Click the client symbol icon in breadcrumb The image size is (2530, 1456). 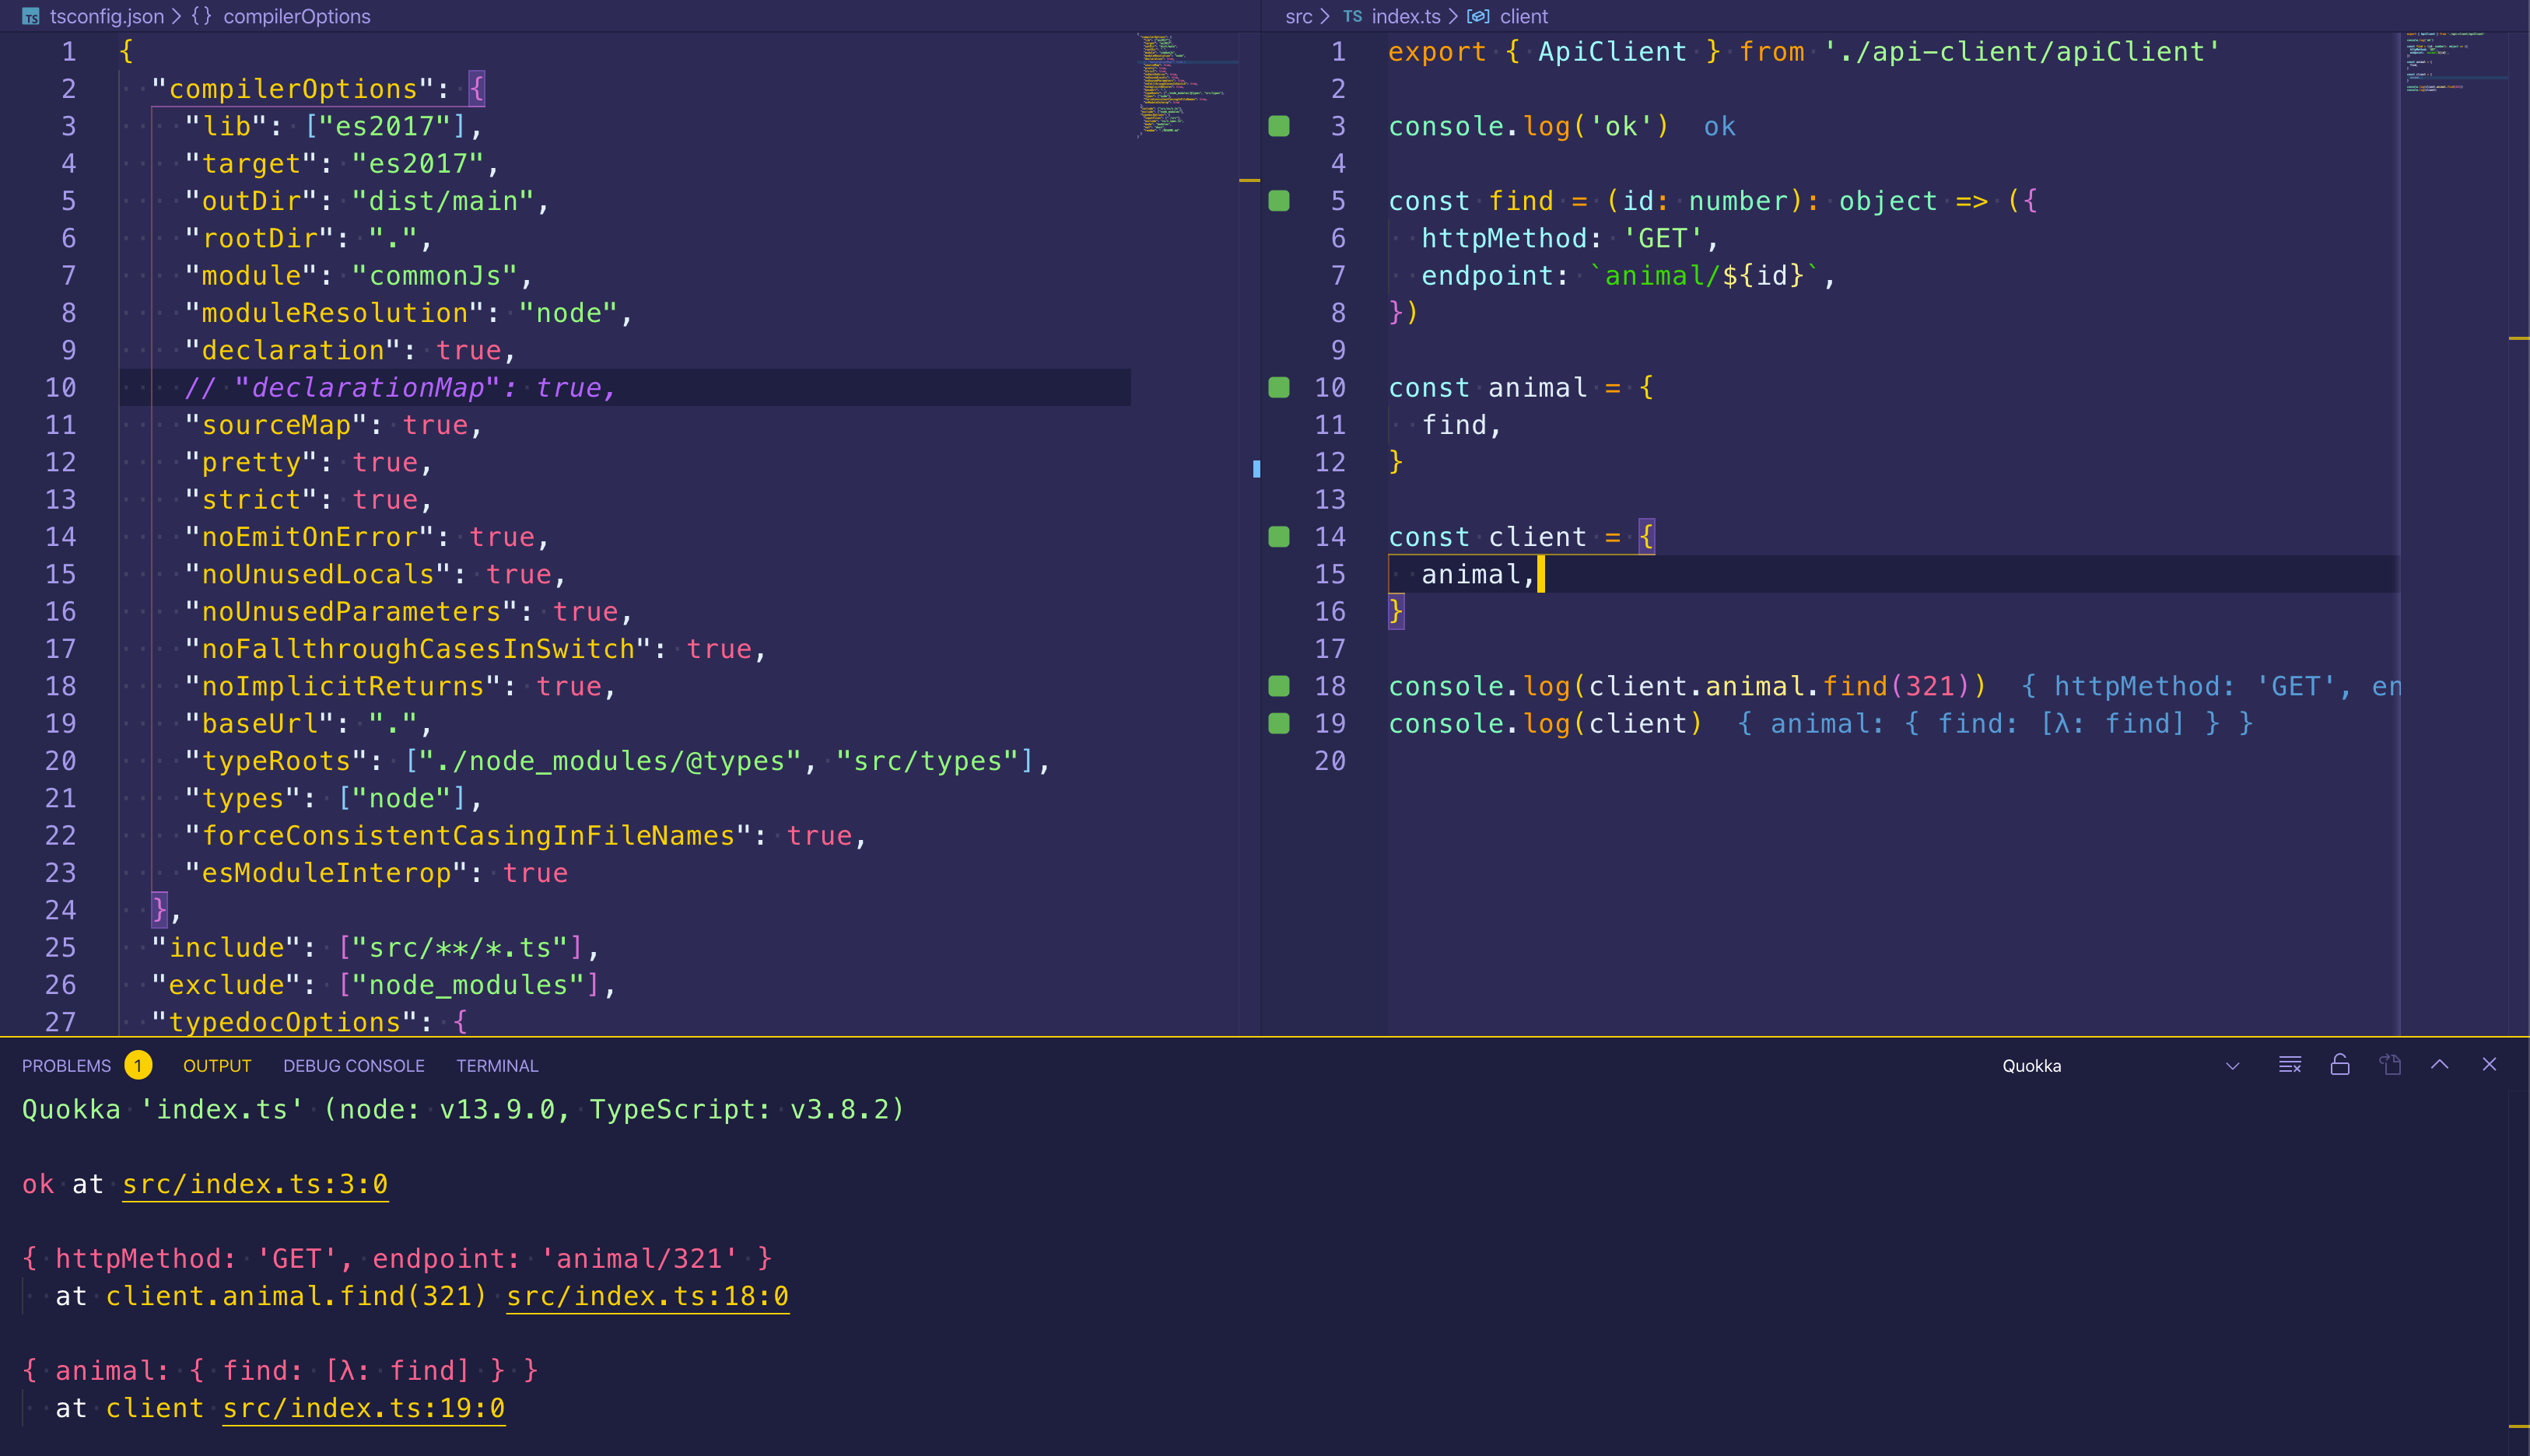[x=1478, y=16]
